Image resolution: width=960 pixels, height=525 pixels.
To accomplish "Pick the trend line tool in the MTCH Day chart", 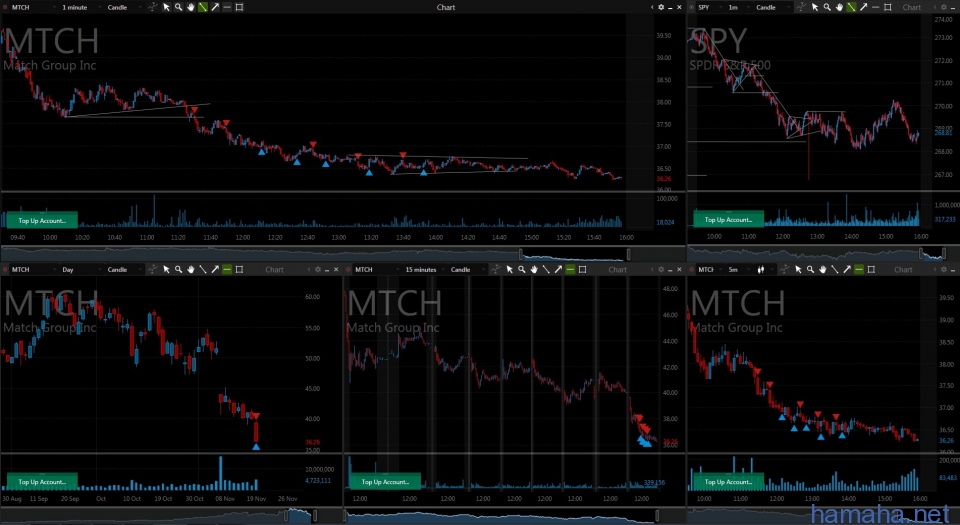I will coord(203,269).
